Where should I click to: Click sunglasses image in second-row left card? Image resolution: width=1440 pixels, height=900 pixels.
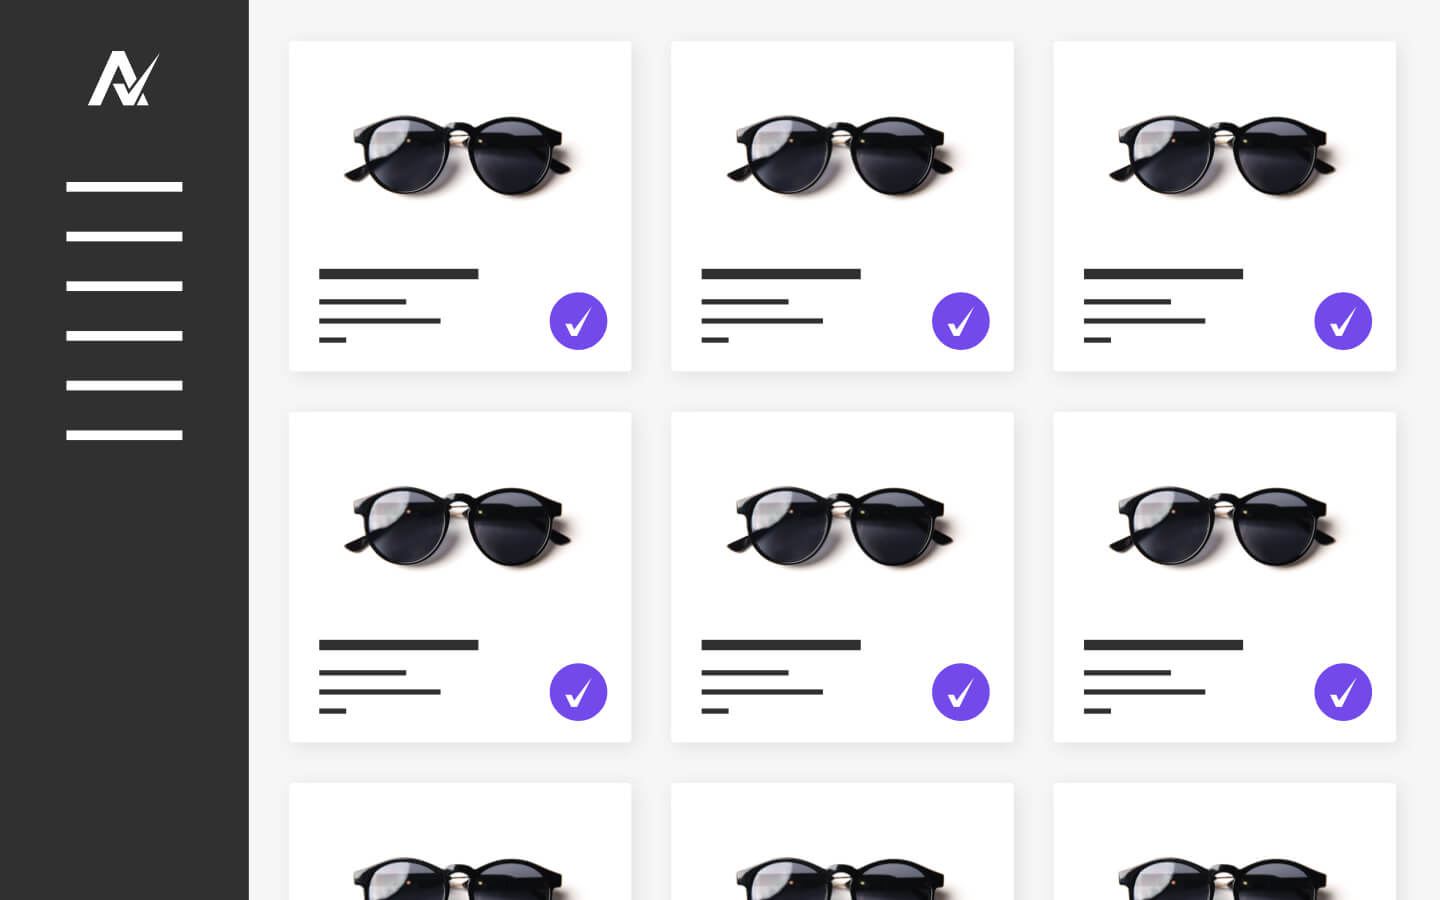coord(458,526)
